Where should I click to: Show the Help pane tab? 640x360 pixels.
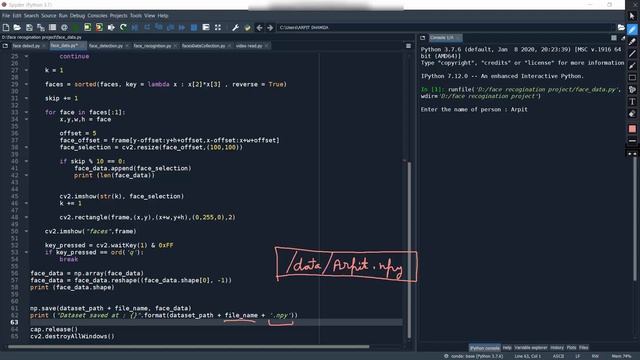(507, 347)
